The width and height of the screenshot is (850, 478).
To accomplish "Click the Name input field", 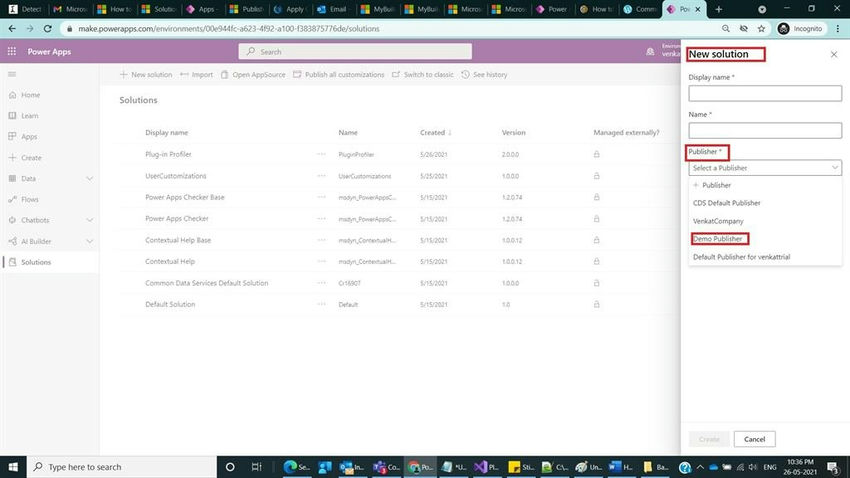I will click(765, 131).
